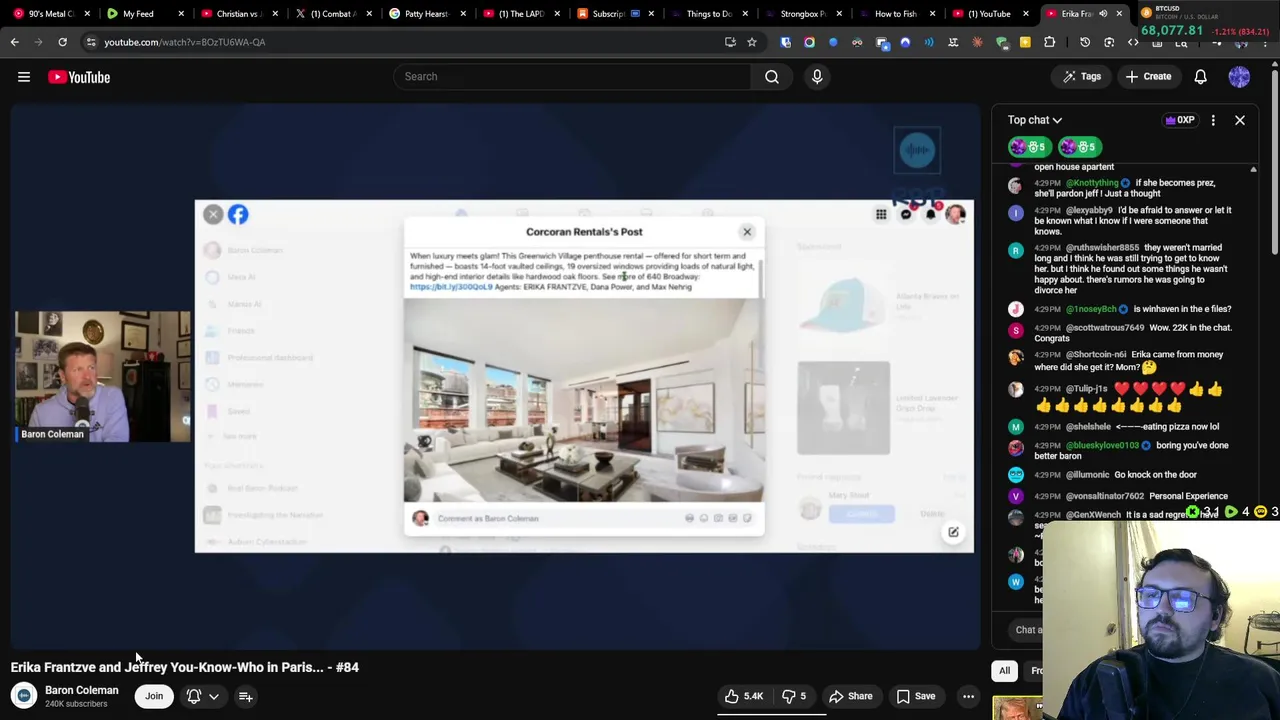Click the @1noseyBch chat username
This screenshot has height=720, width=1280.
1090,309
